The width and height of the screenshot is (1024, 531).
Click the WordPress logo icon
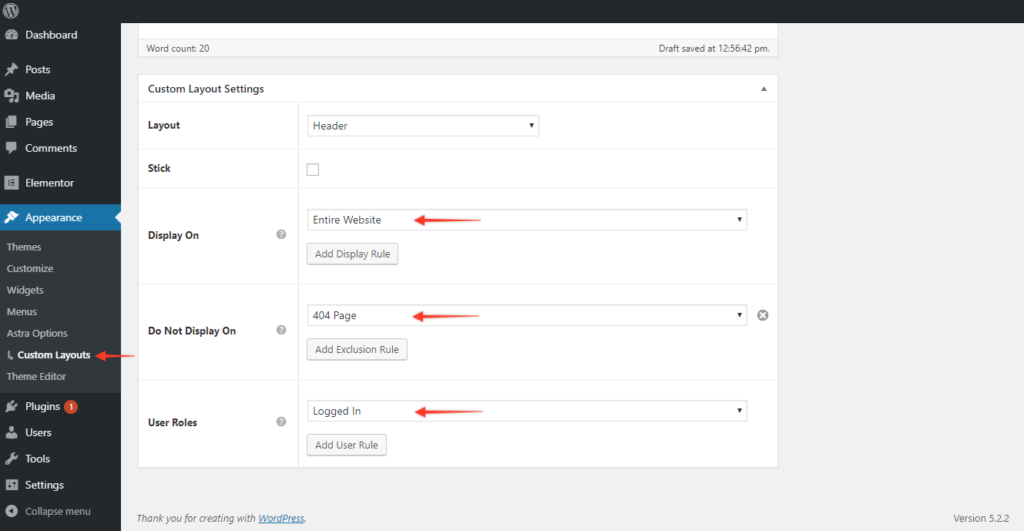tap(11, 10)
